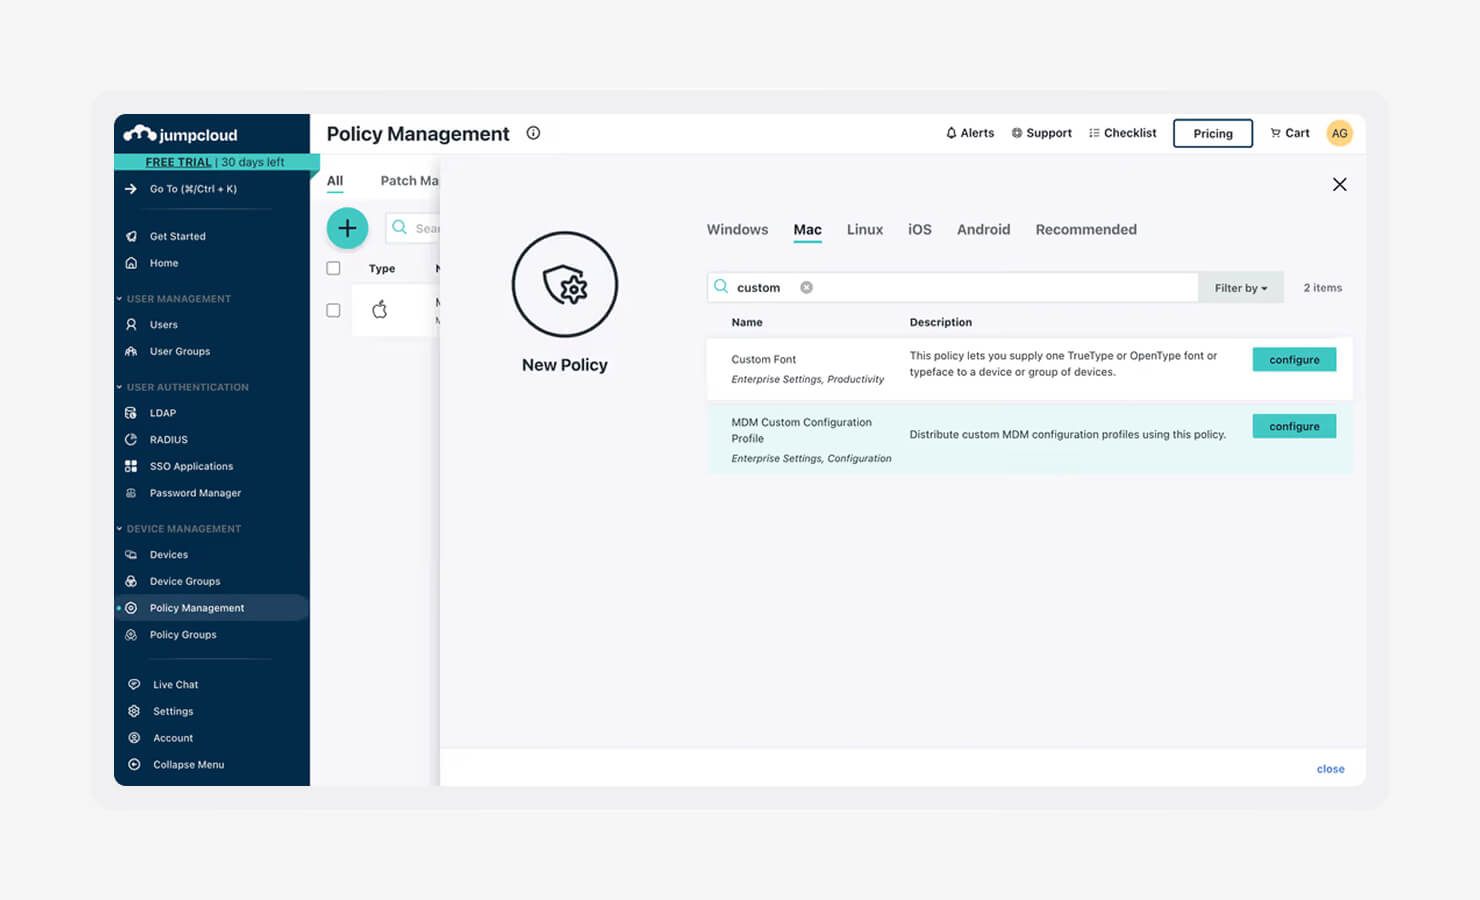Click the Alerts bell icon
1480x900 pixels.
(951, 133)
